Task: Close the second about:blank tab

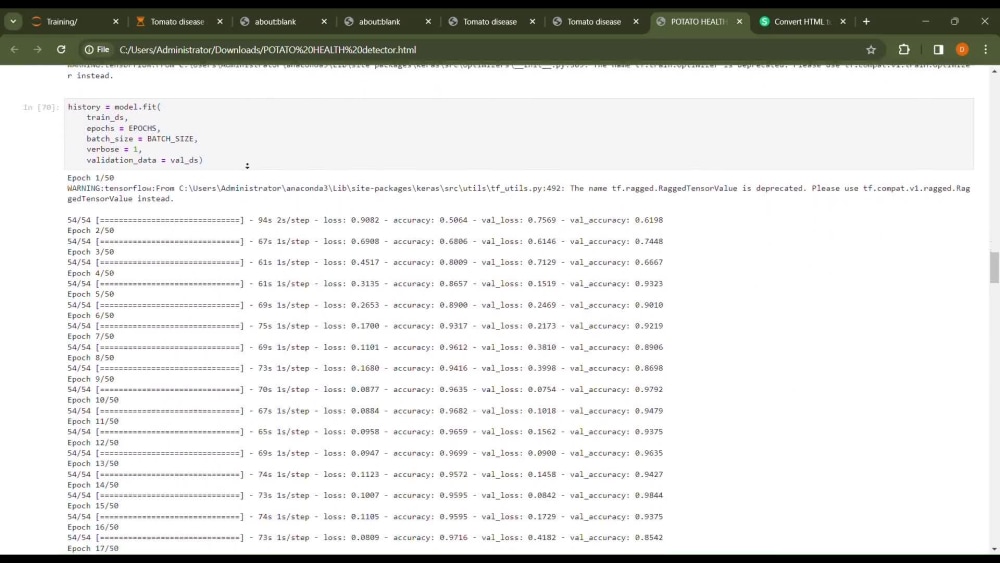Action: tap(428, 21)
